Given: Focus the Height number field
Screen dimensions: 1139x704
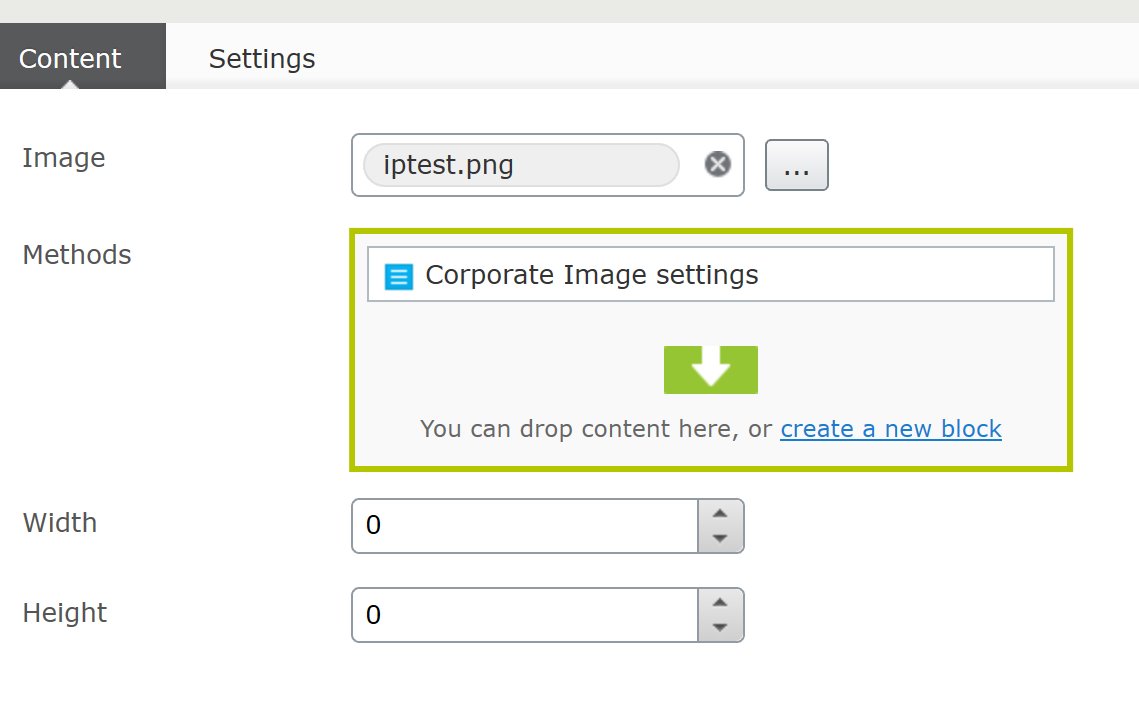Looking at the screenshot, I should (525, 615).
